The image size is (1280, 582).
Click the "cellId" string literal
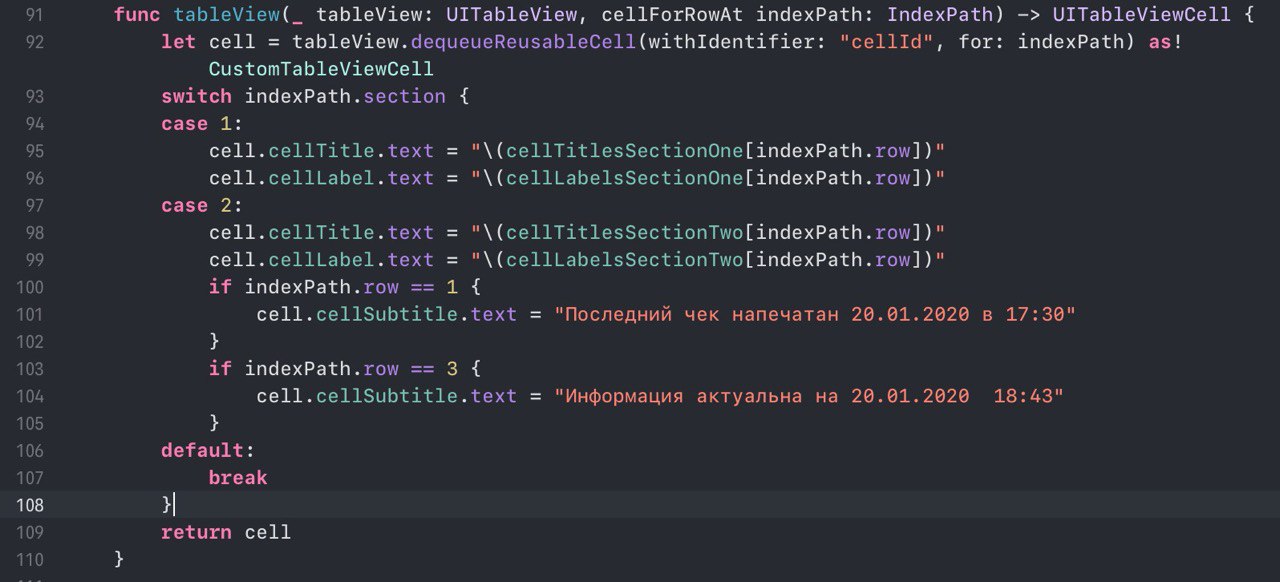tap(887, 43)
